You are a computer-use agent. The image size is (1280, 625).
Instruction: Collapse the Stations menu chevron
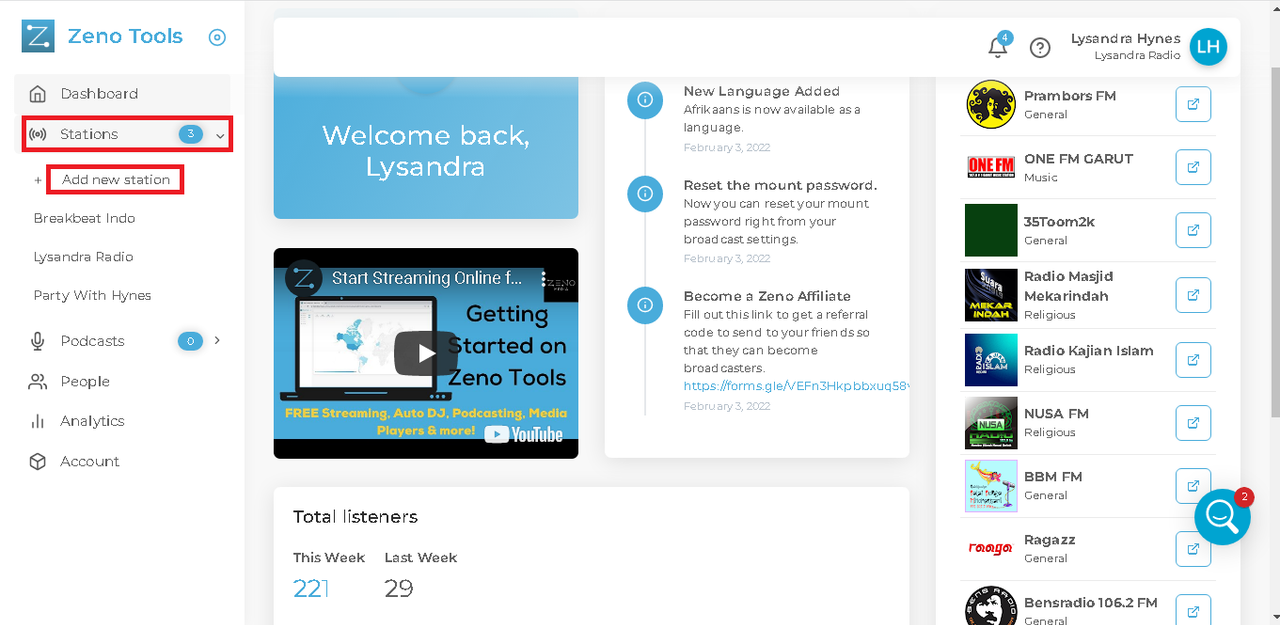coord(220,135)
